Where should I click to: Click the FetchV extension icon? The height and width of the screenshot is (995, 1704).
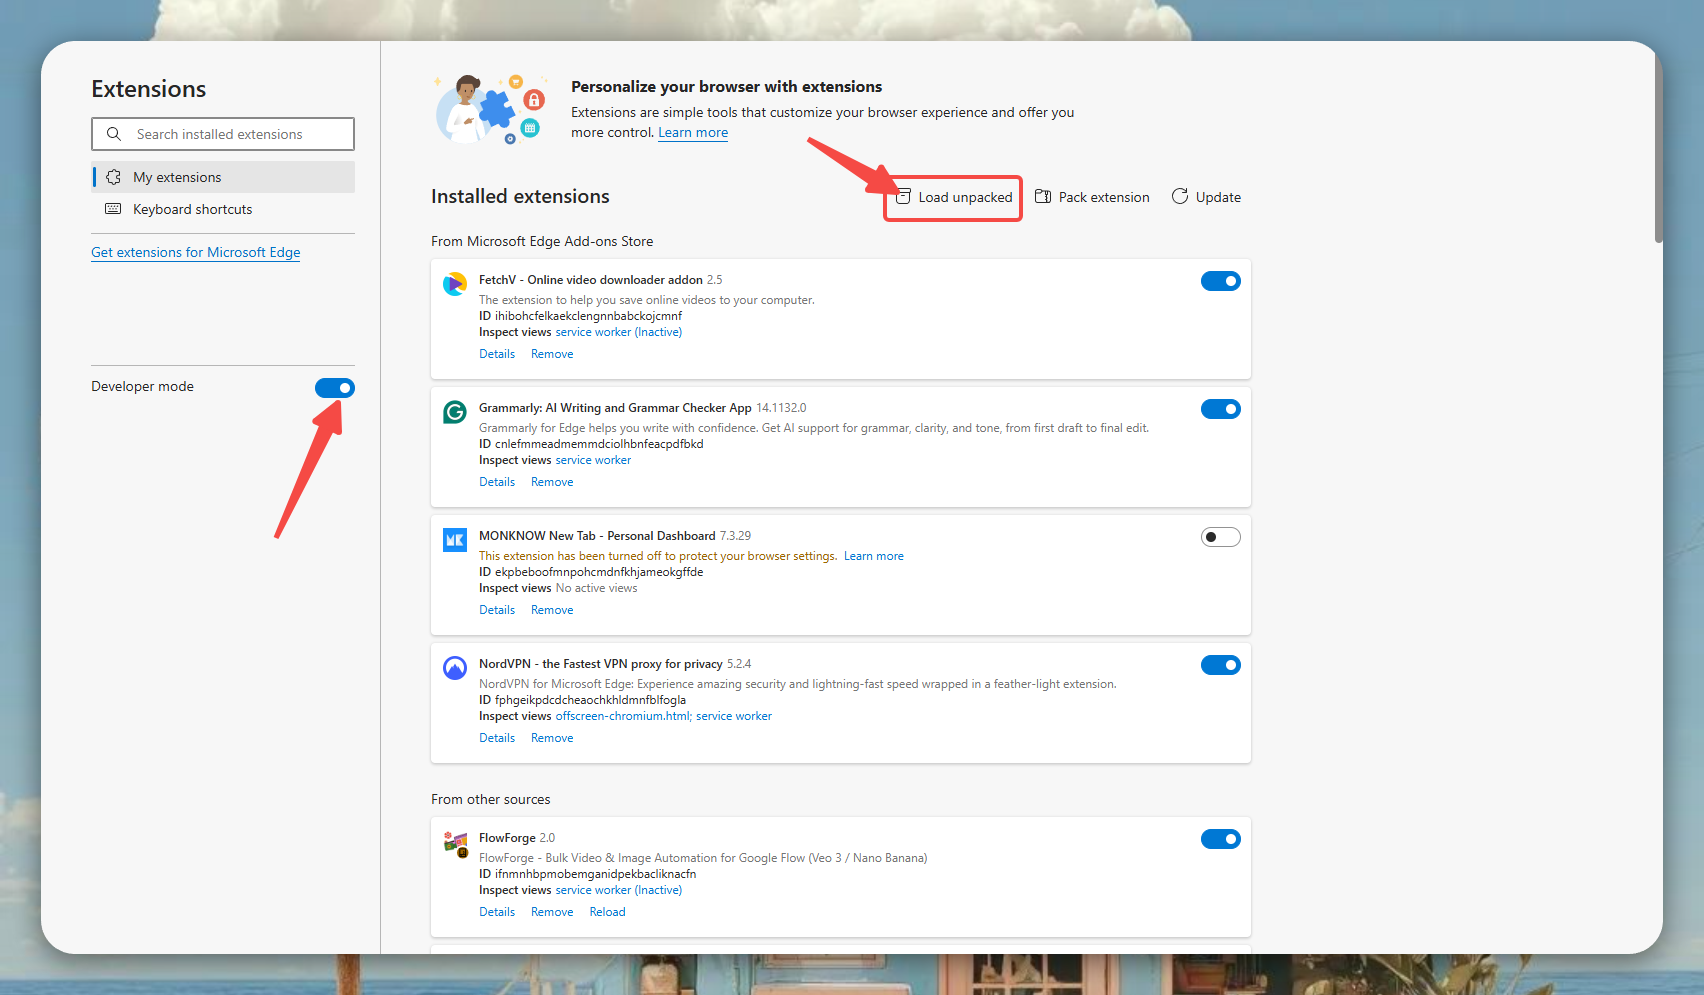[455, 284]
